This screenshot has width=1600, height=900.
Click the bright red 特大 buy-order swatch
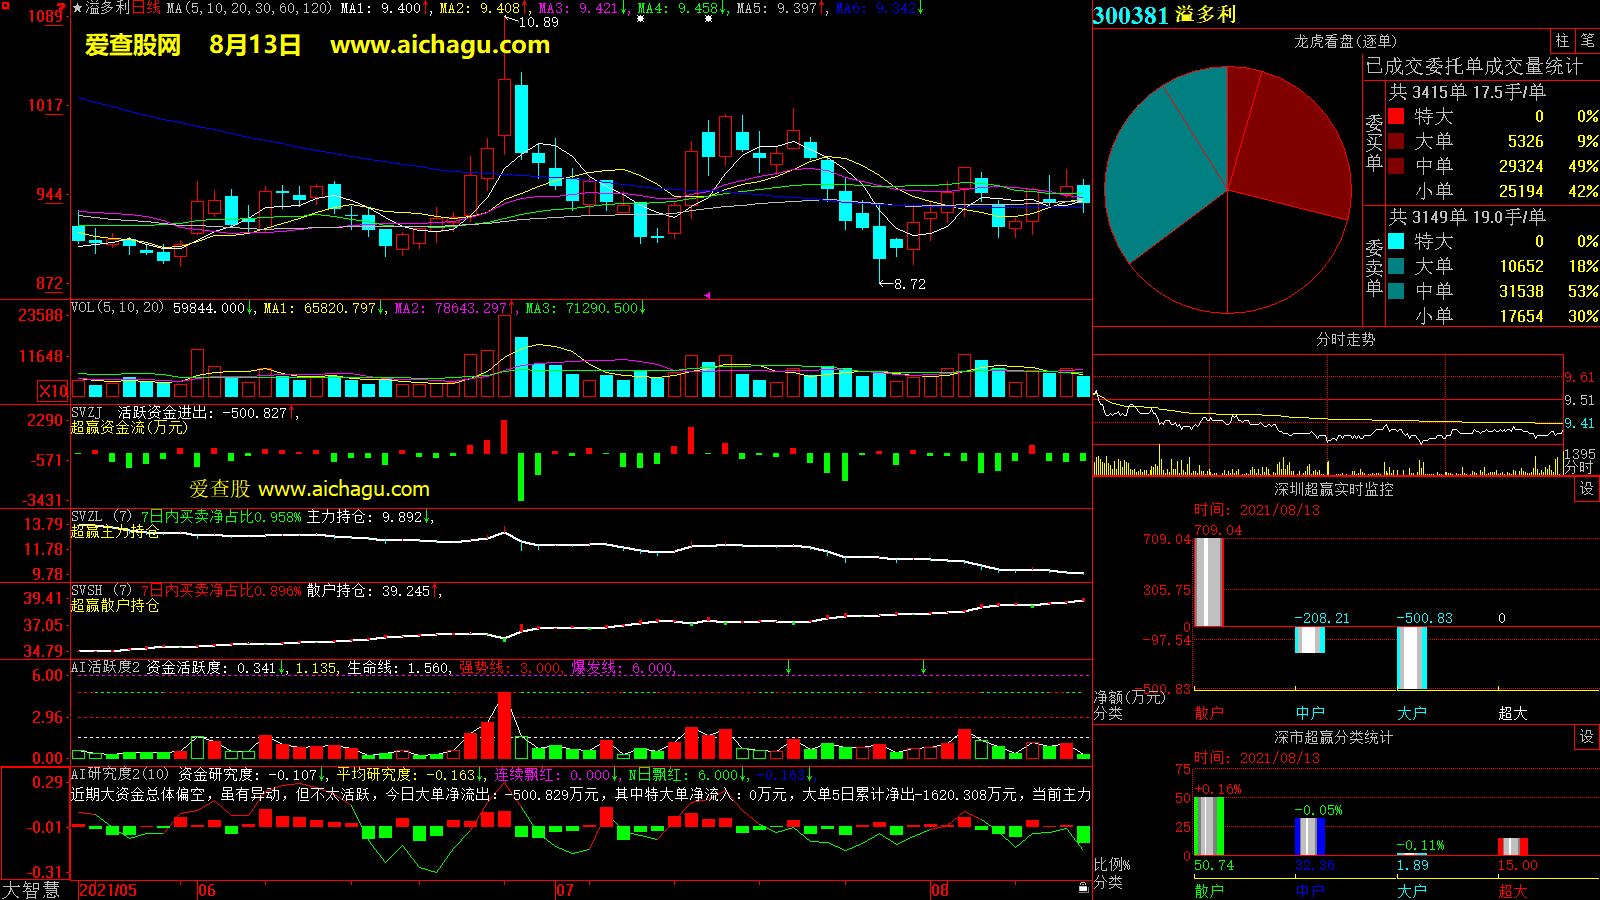(x=1396, y=116)
